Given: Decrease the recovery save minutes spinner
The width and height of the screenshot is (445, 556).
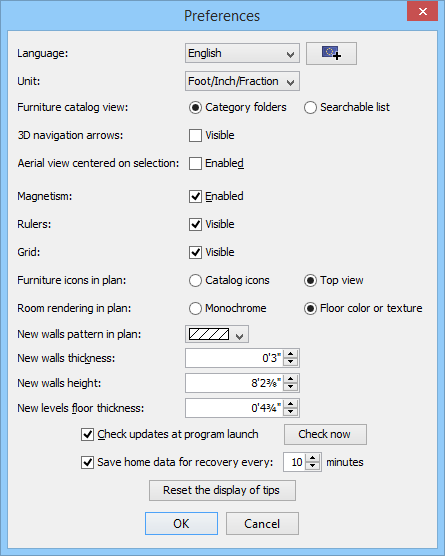Looking at the screenshot, I should [x=313, y=466].
